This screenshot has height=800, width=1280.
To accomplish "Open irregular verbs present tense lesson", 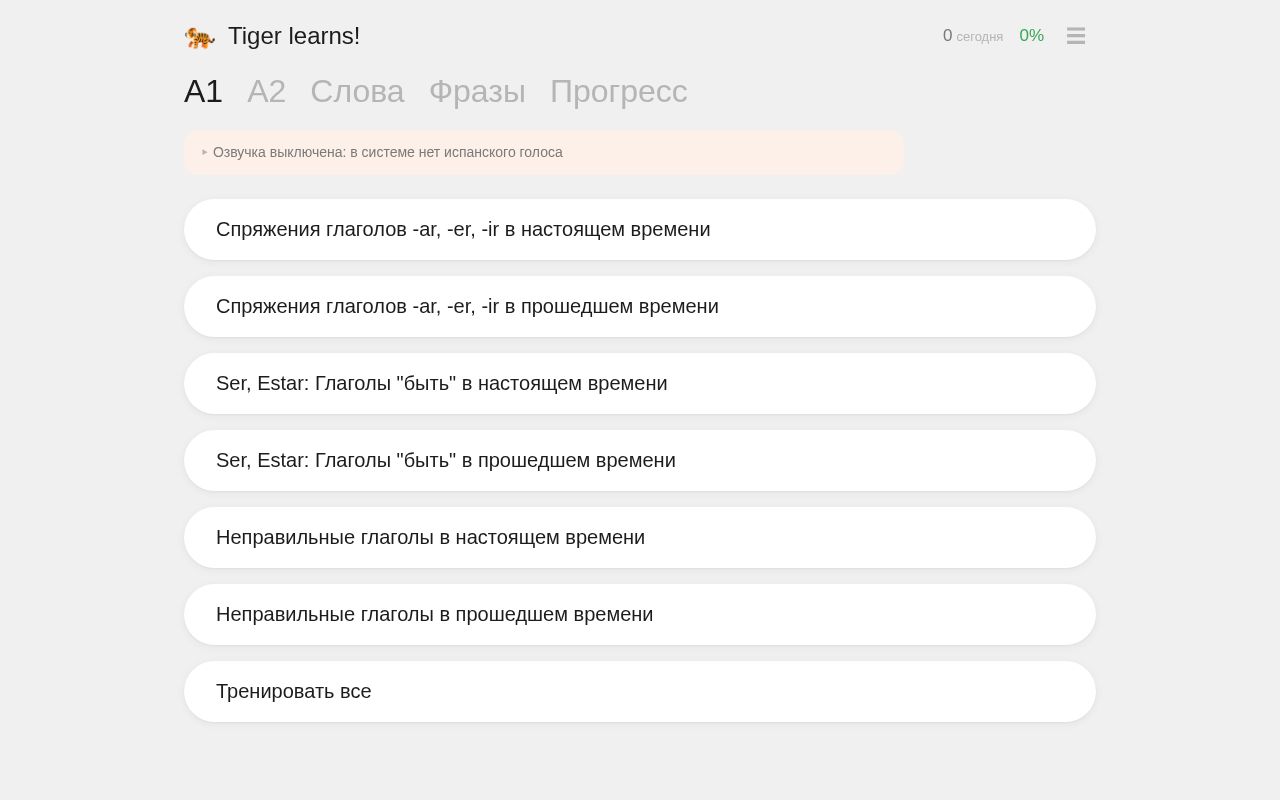I will tap(640, 537).
